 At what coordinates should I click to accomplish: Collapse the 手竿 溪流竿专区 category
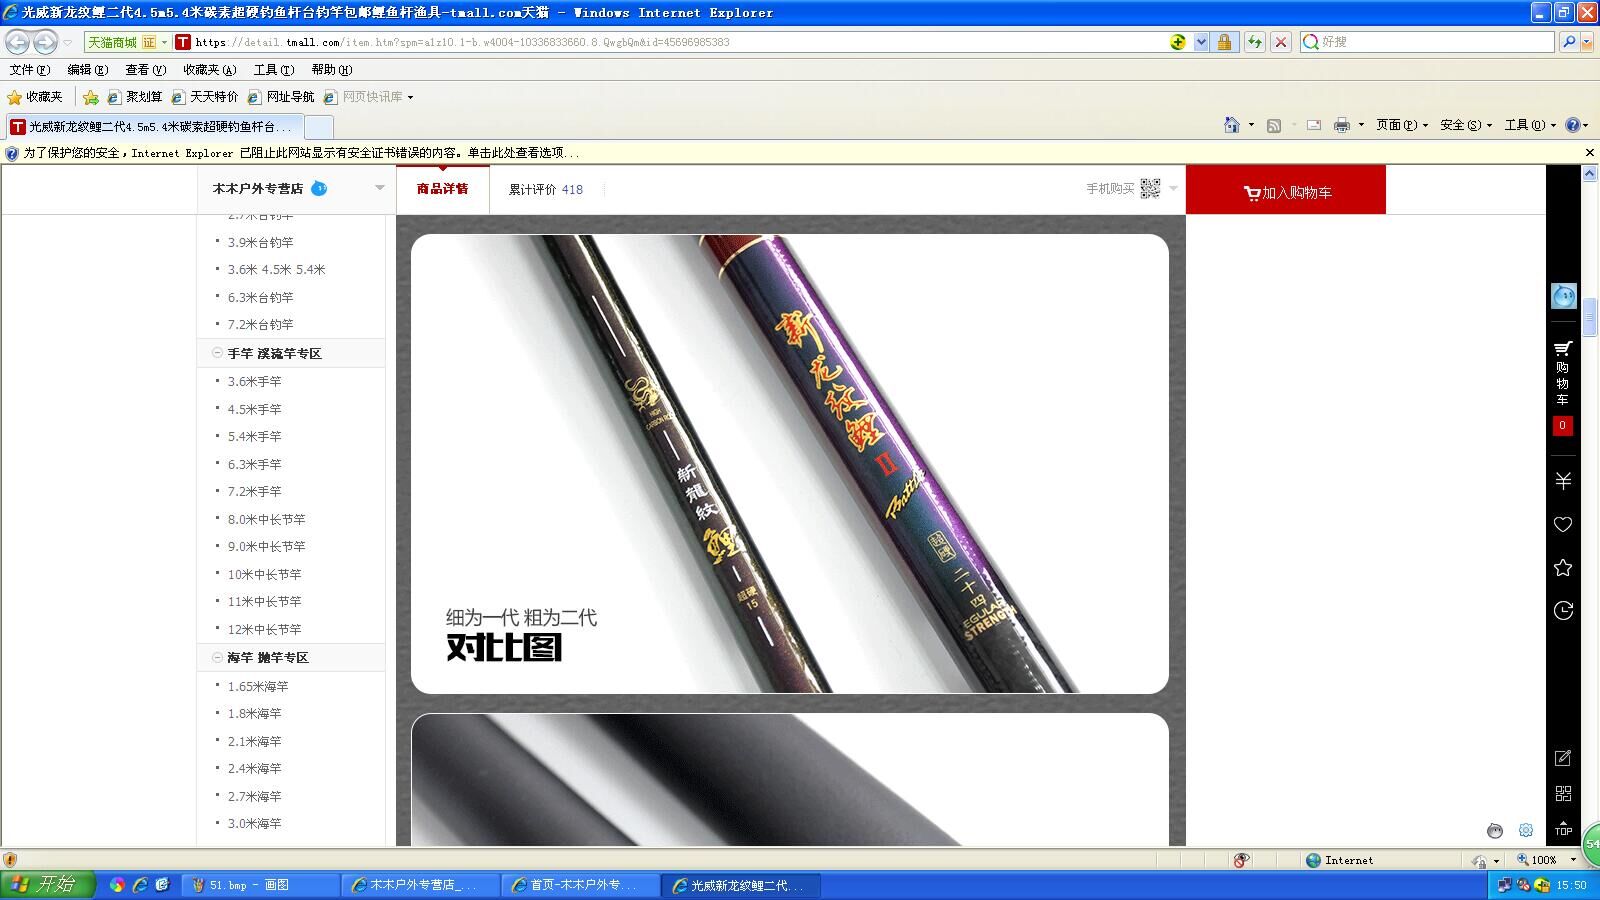tap(217, 353)
